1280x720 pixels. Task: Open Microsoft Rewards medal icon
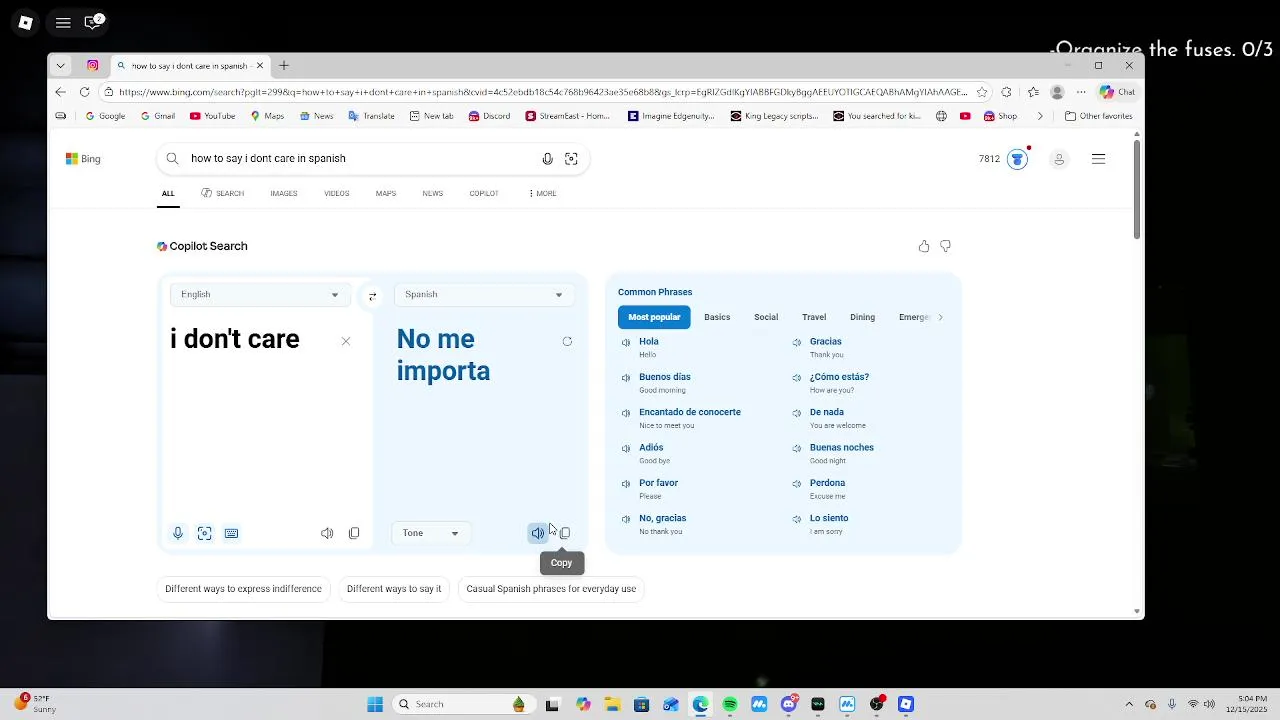pos(1017,159)
